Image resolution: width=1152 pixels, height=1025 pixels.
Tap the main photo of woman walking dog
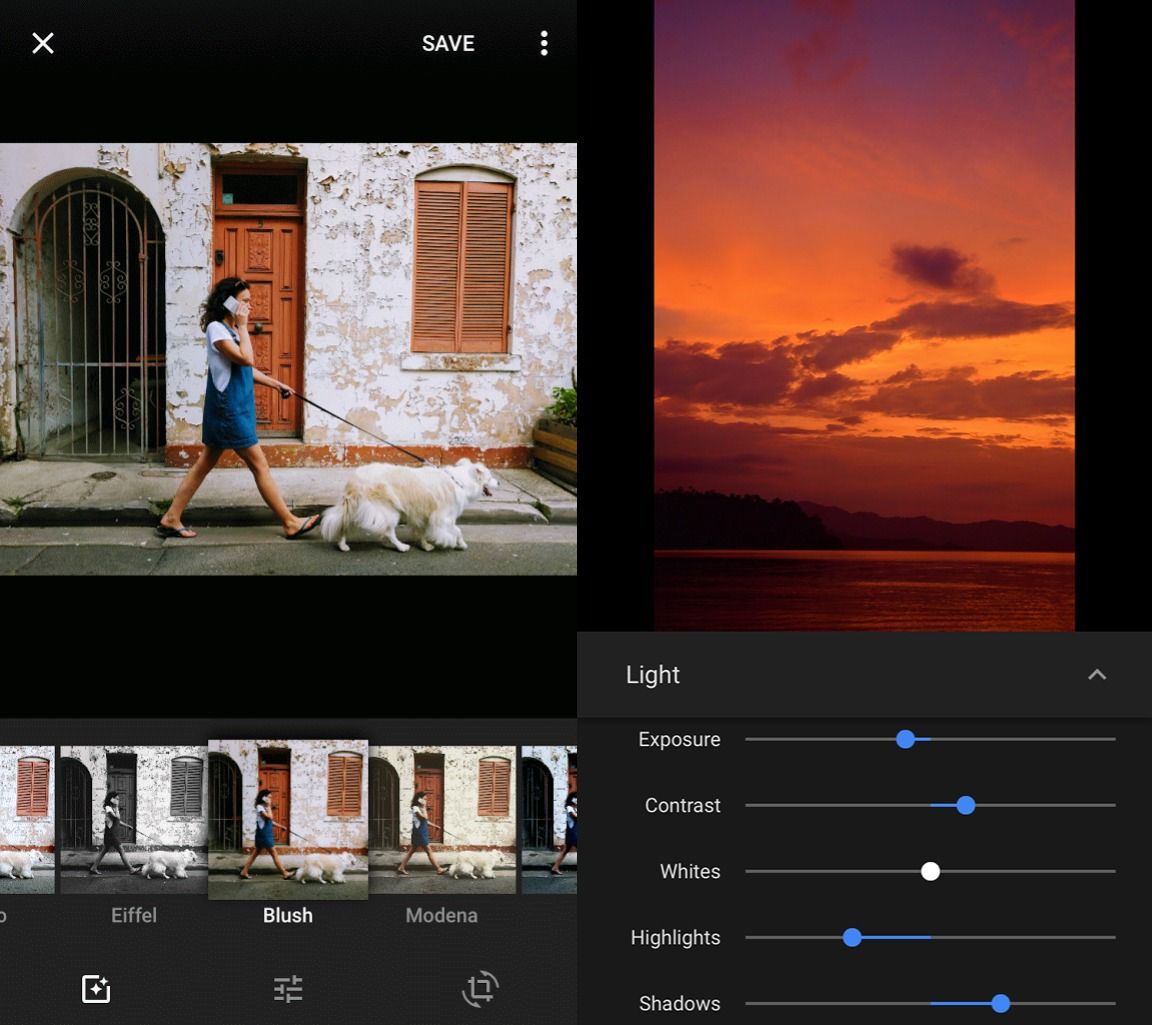coord(288,359)
